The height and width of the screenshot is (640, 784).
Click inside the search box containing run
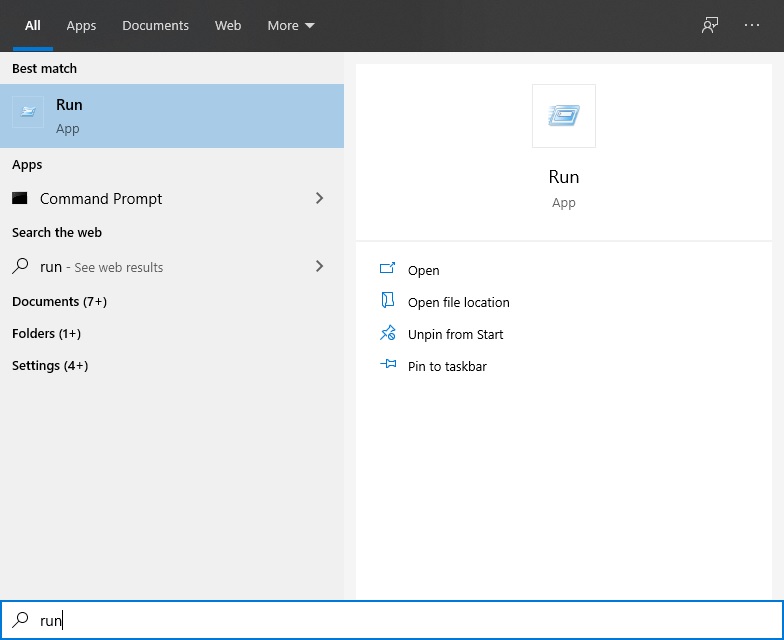pos(400,620)
